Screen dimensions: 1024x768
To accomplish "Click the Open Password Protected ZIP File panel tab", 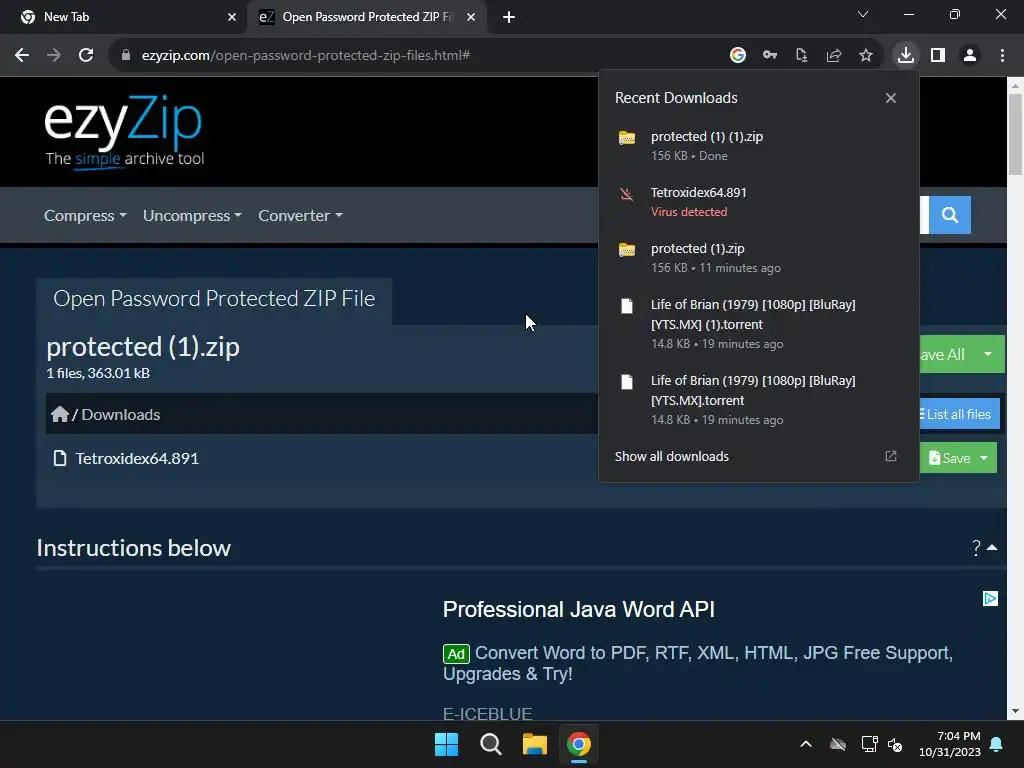I will [x=214, y=299].
